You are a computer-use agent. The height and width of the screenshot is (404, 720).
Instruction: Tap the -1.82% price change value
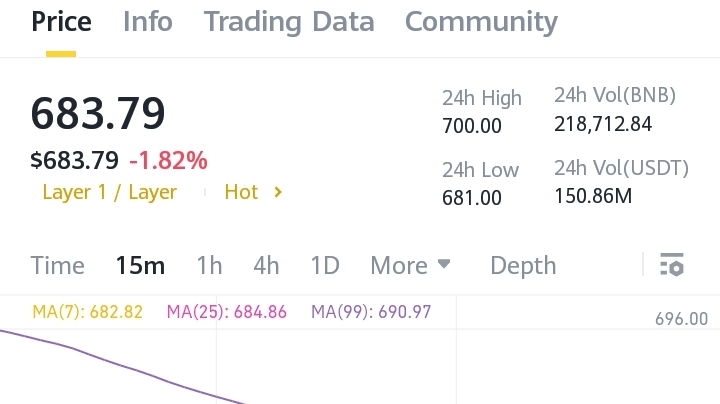point(168,160)
